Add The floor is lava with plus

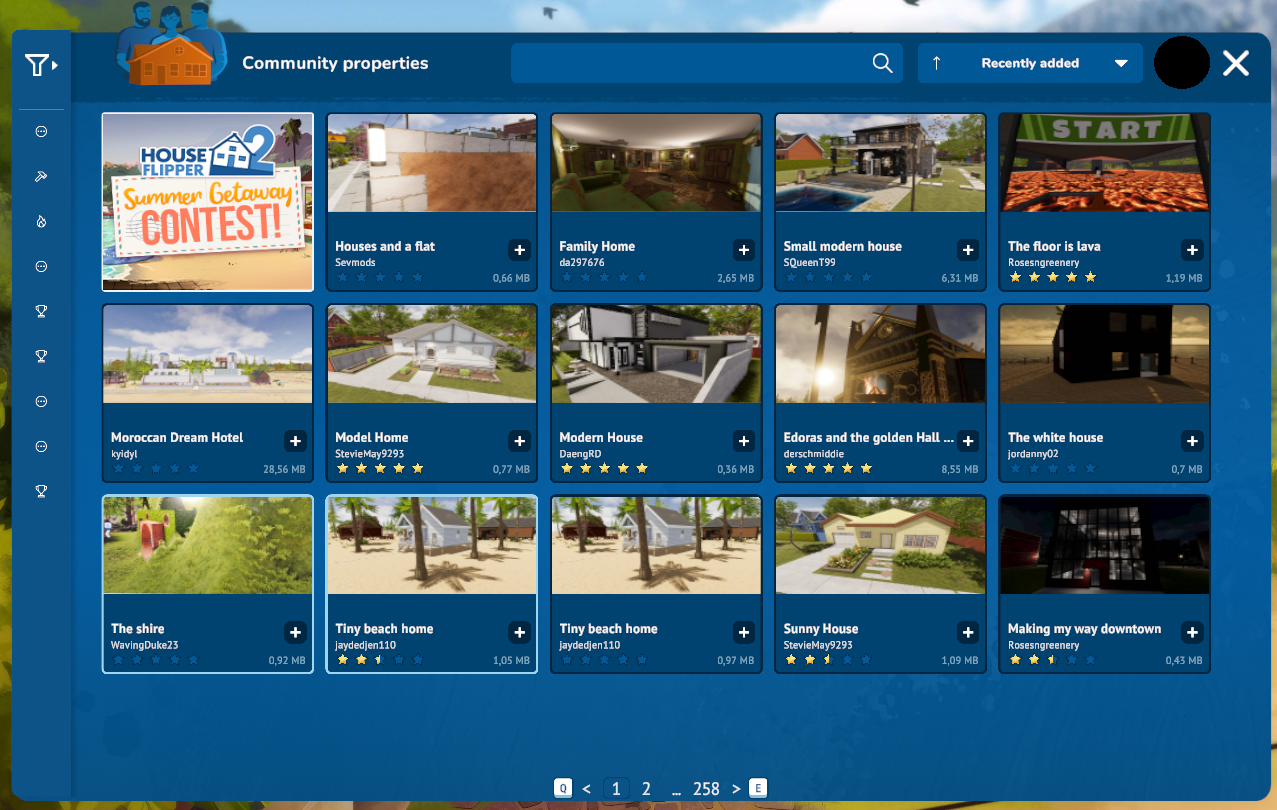pos(1191,250)
